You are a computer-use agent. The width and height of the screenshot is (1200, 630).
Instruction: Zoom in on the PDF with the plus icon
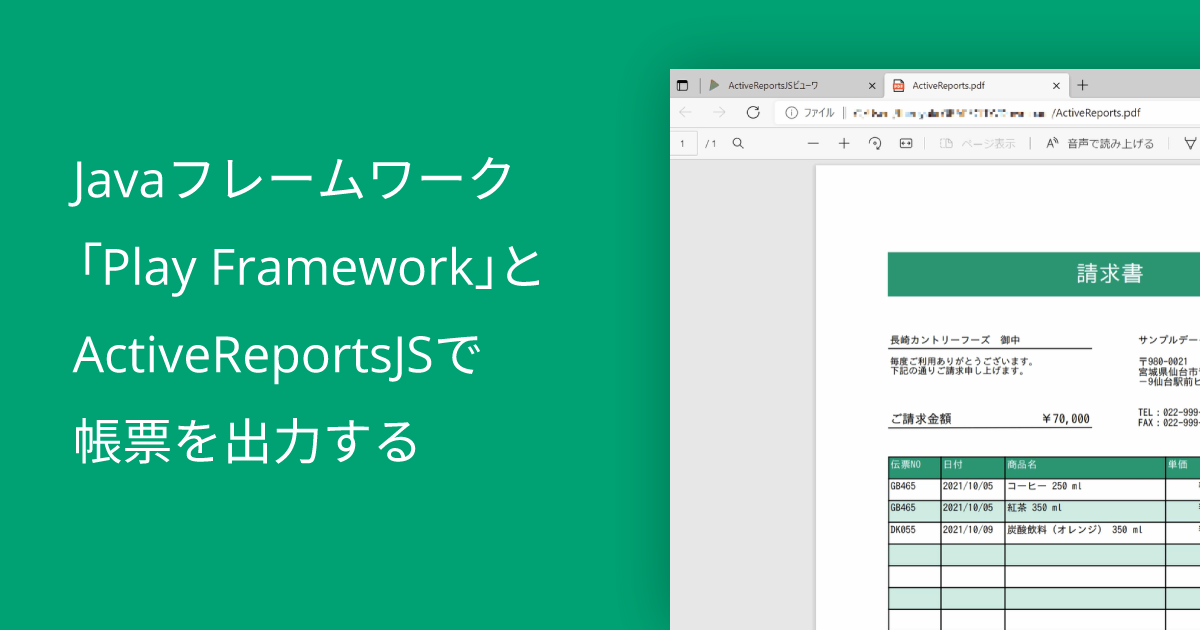coord(844,142)
